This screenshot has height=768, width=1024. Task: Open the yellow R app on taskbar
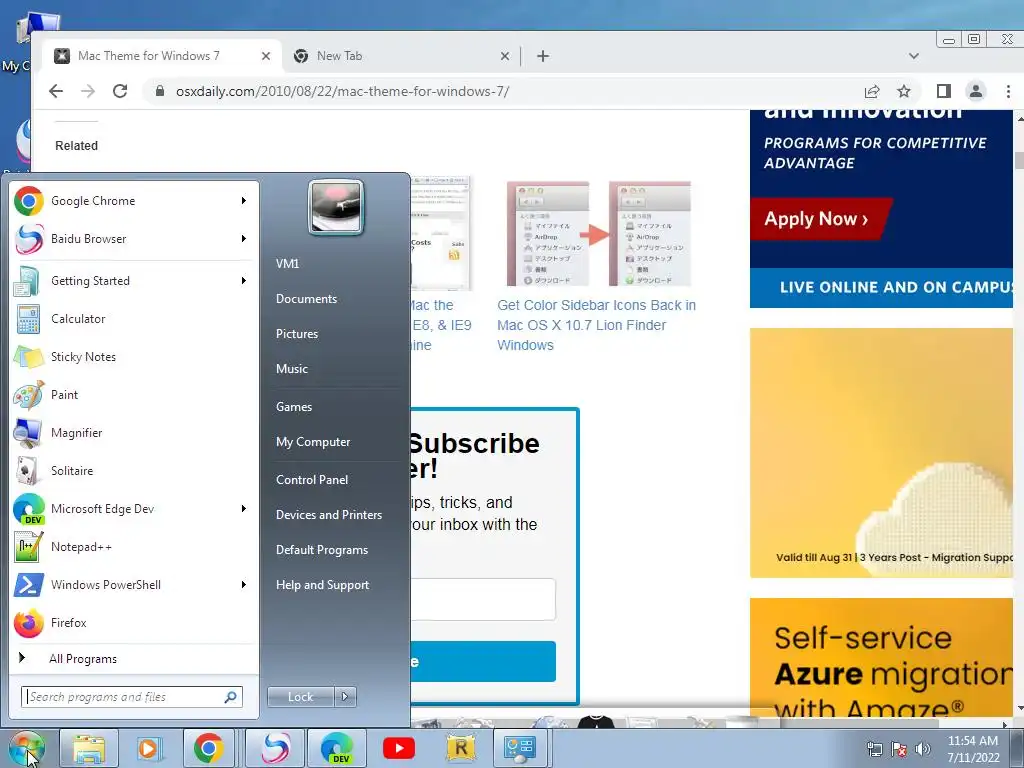coord(460,748)
